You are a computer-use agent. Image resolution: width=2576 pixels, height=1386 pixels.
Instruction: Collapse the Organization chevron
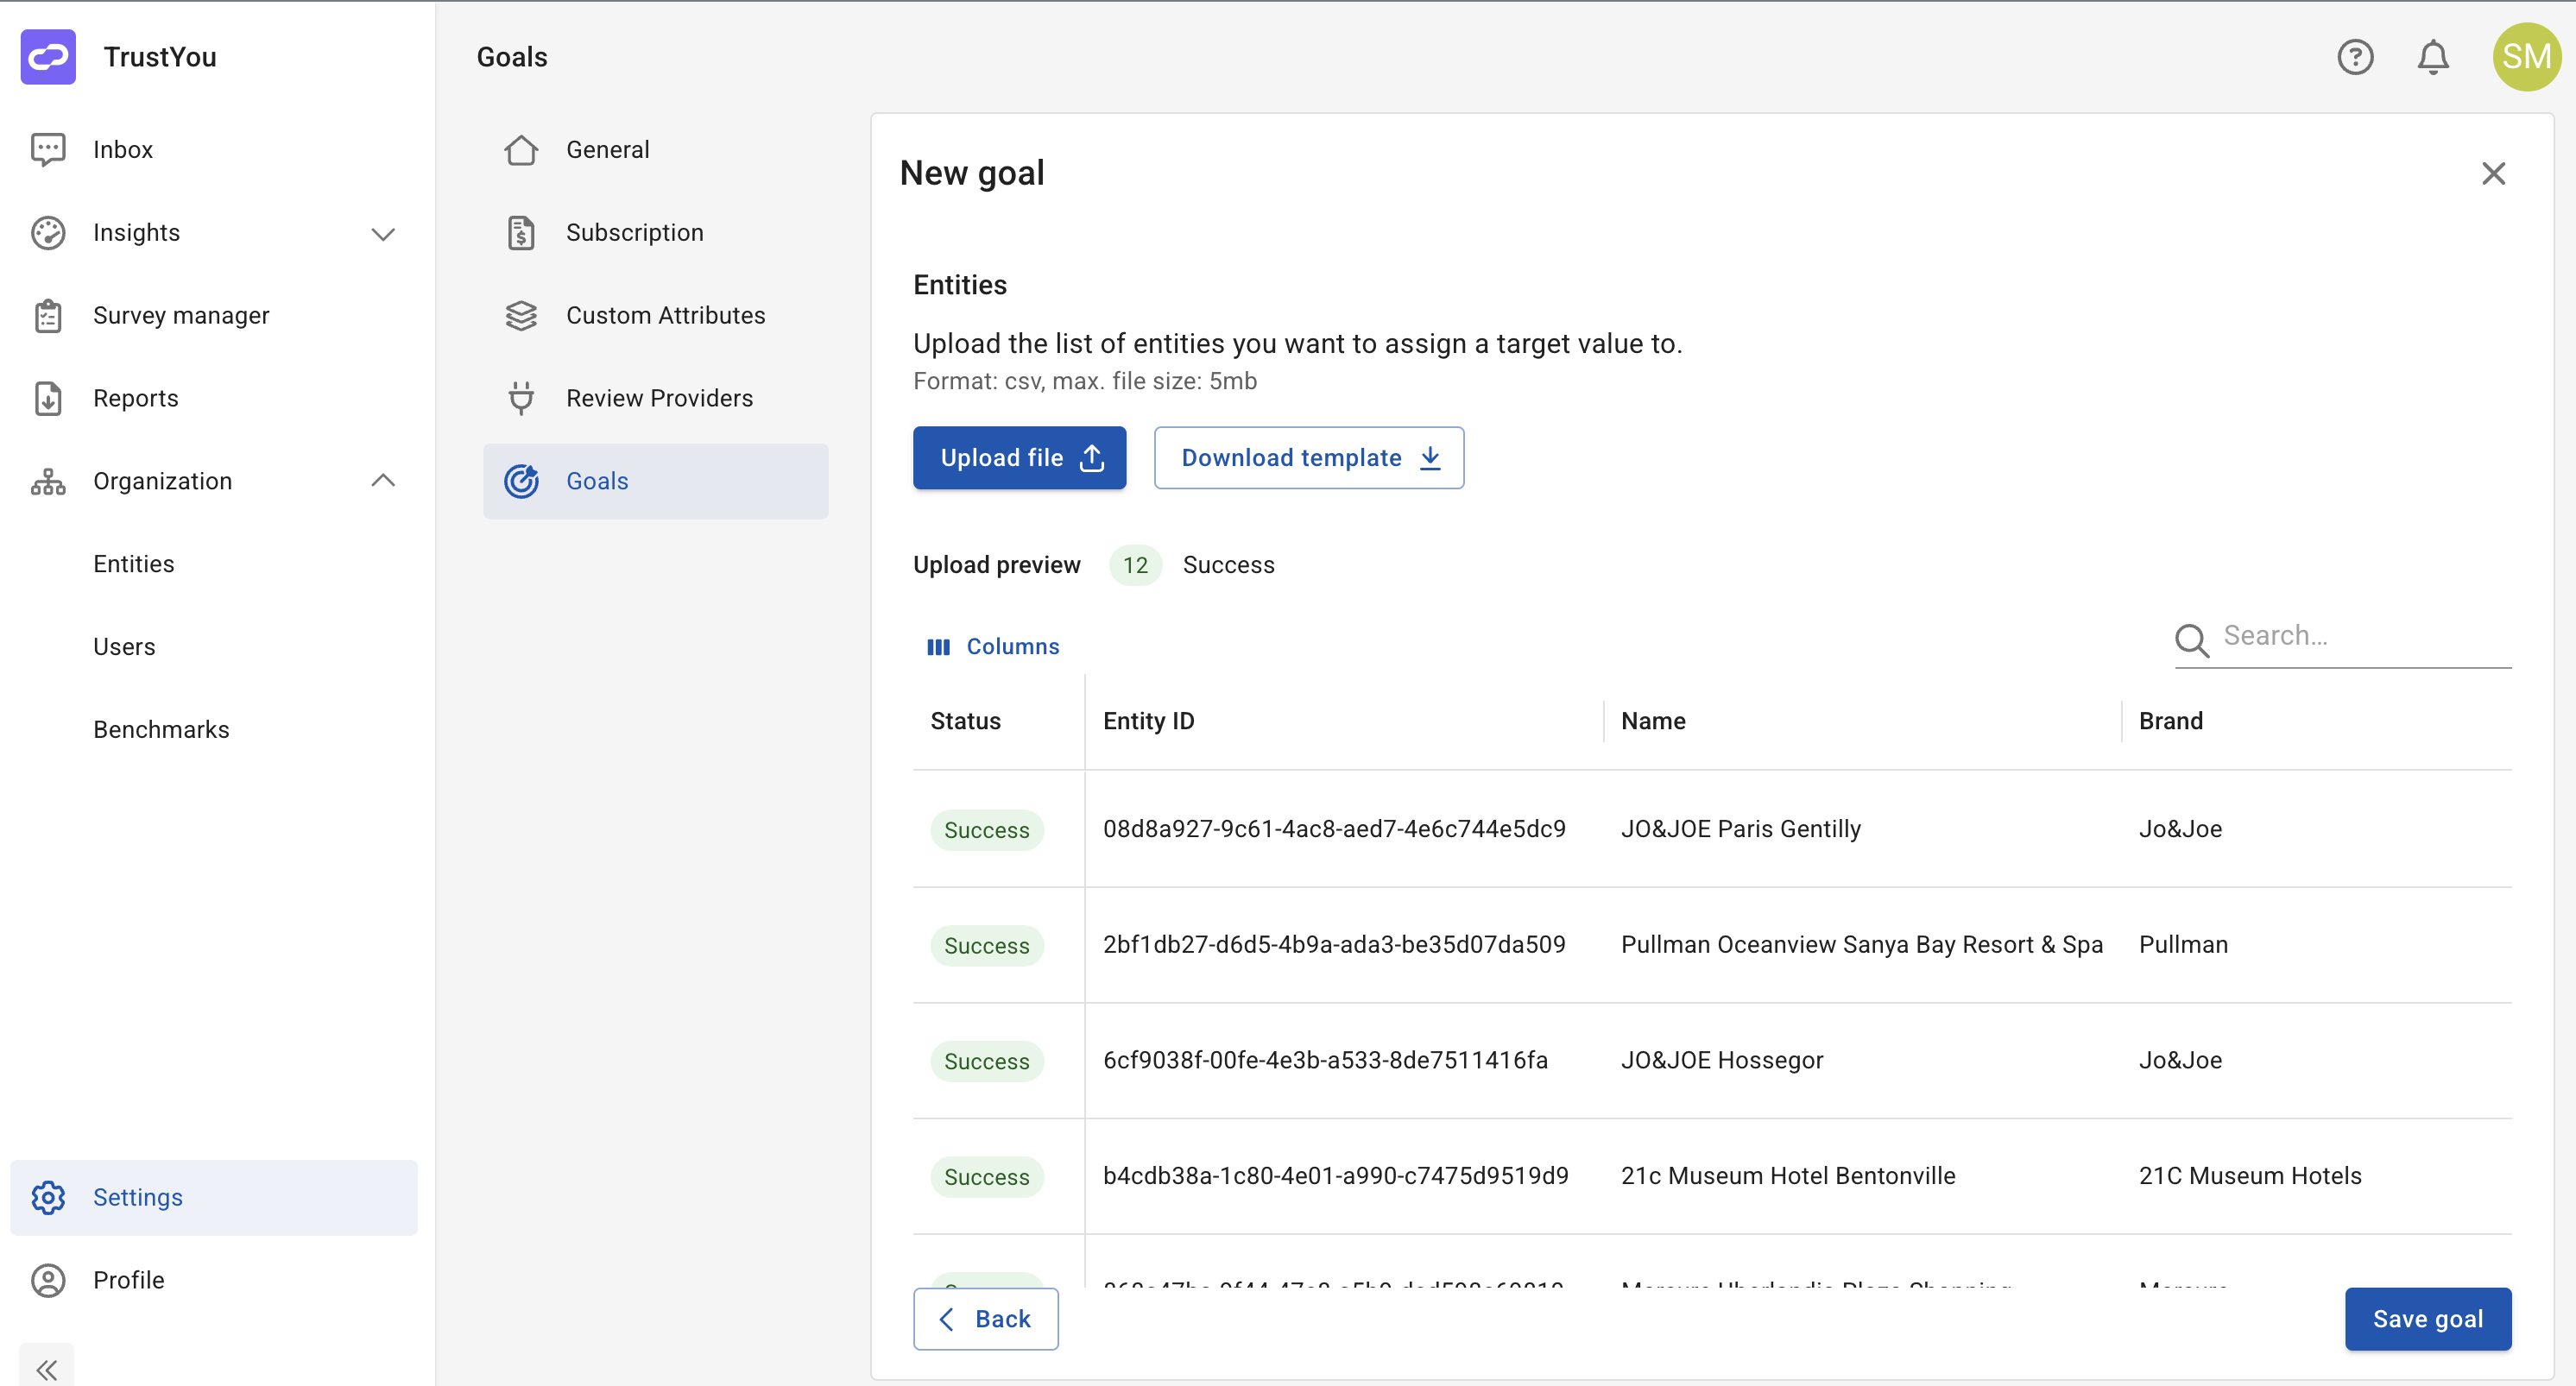pos(383,481)
